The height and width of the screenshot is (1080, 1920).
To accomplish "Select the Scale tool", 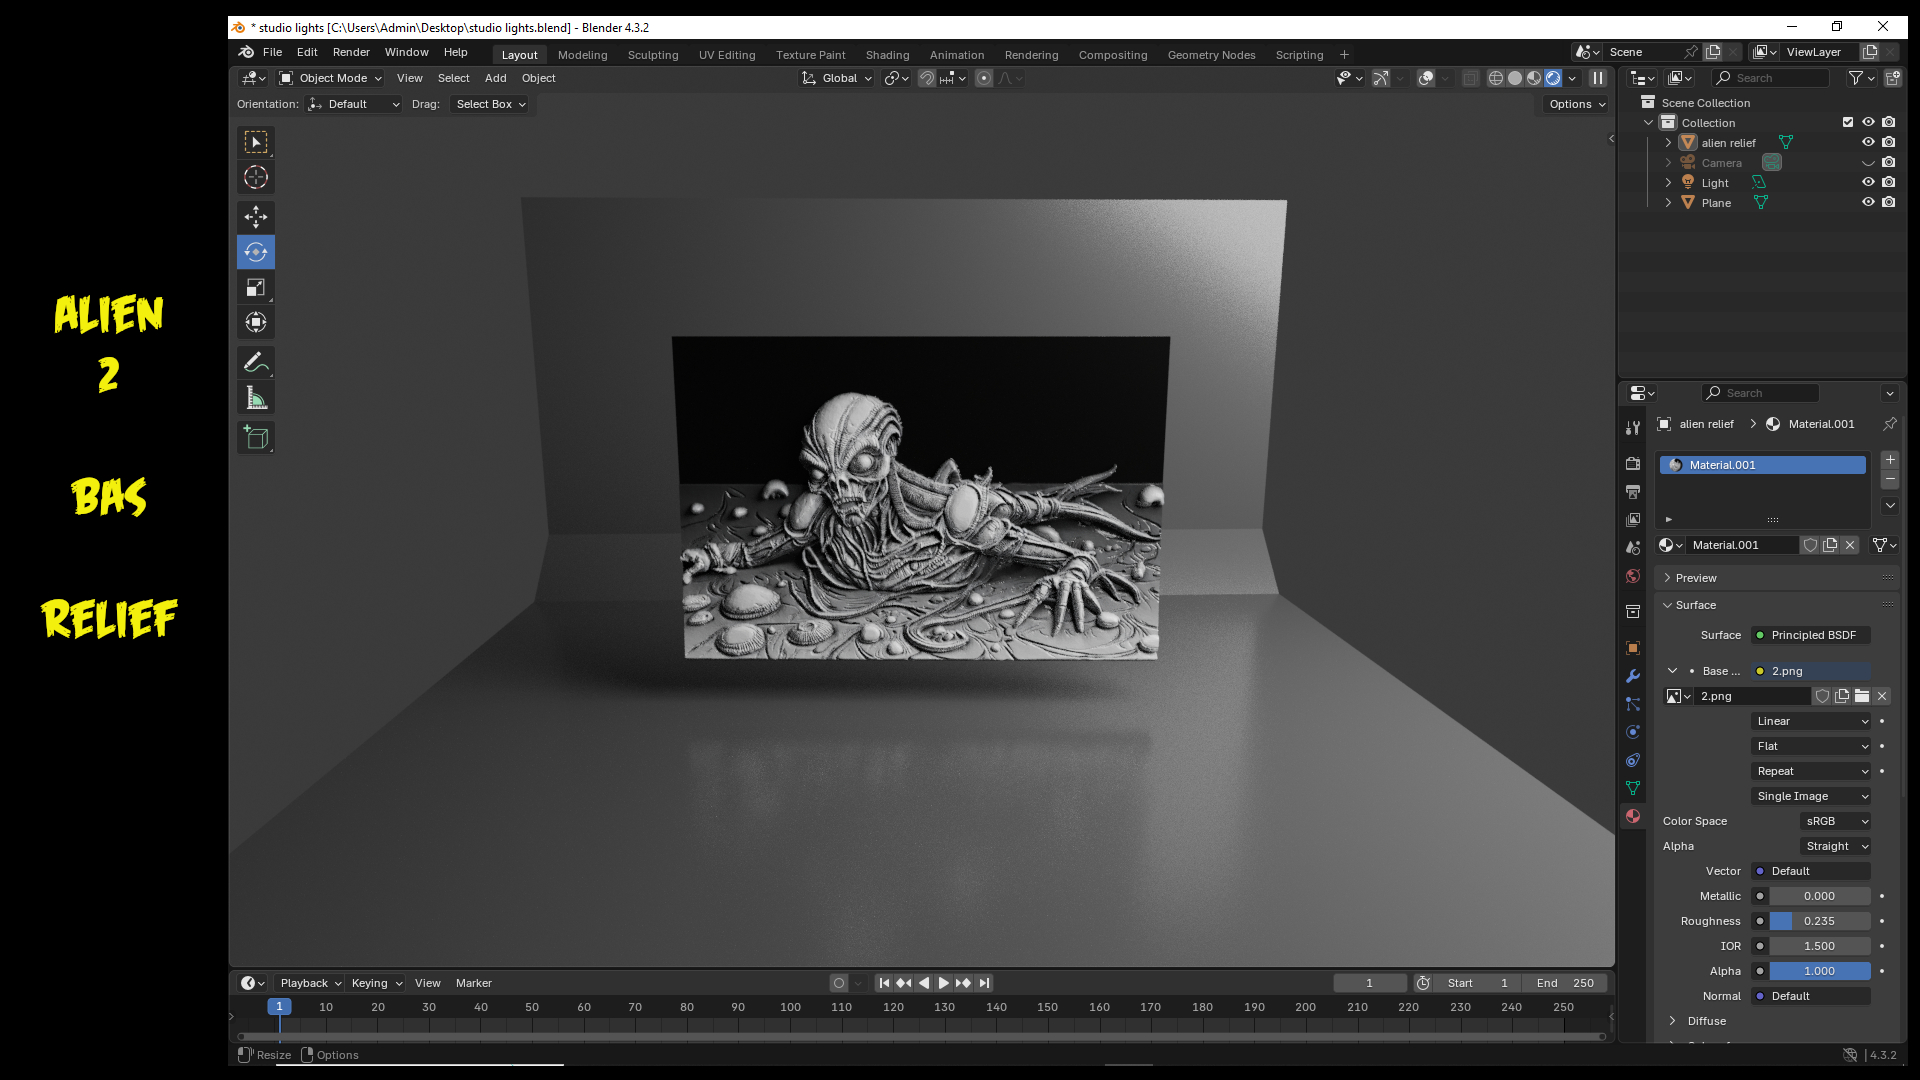I will 256,288.
